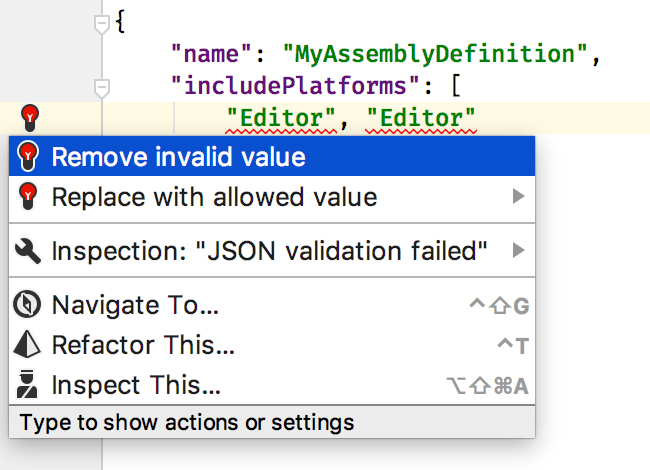Select Inspect This… action
This screenshot has height=470, width=650.
point(272,384)
